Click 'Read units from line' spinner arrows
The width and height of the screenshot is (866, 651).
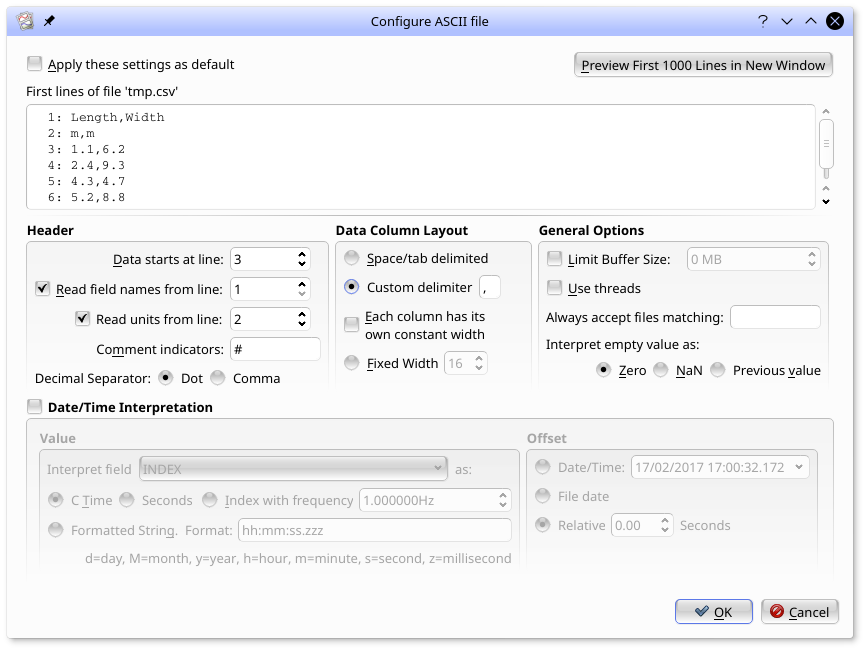[302, 319]
